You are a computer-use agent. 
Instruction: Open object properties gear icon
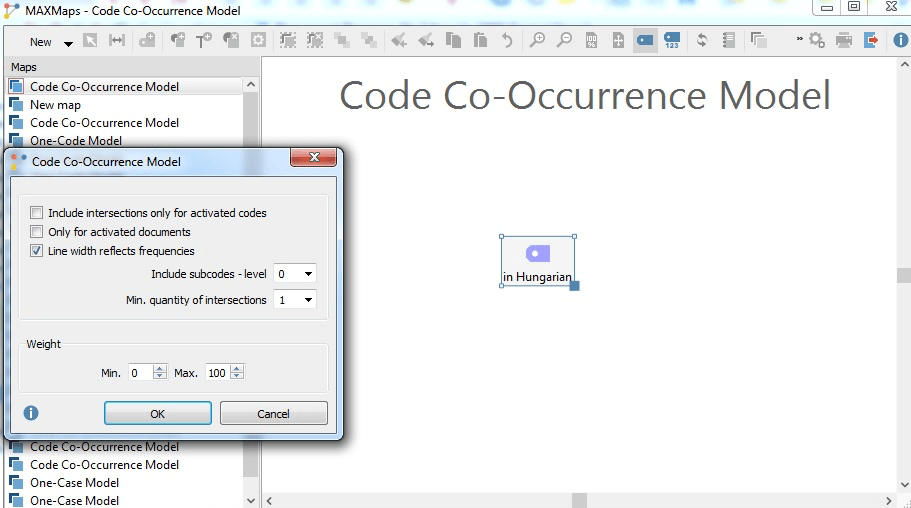point(258,41)
